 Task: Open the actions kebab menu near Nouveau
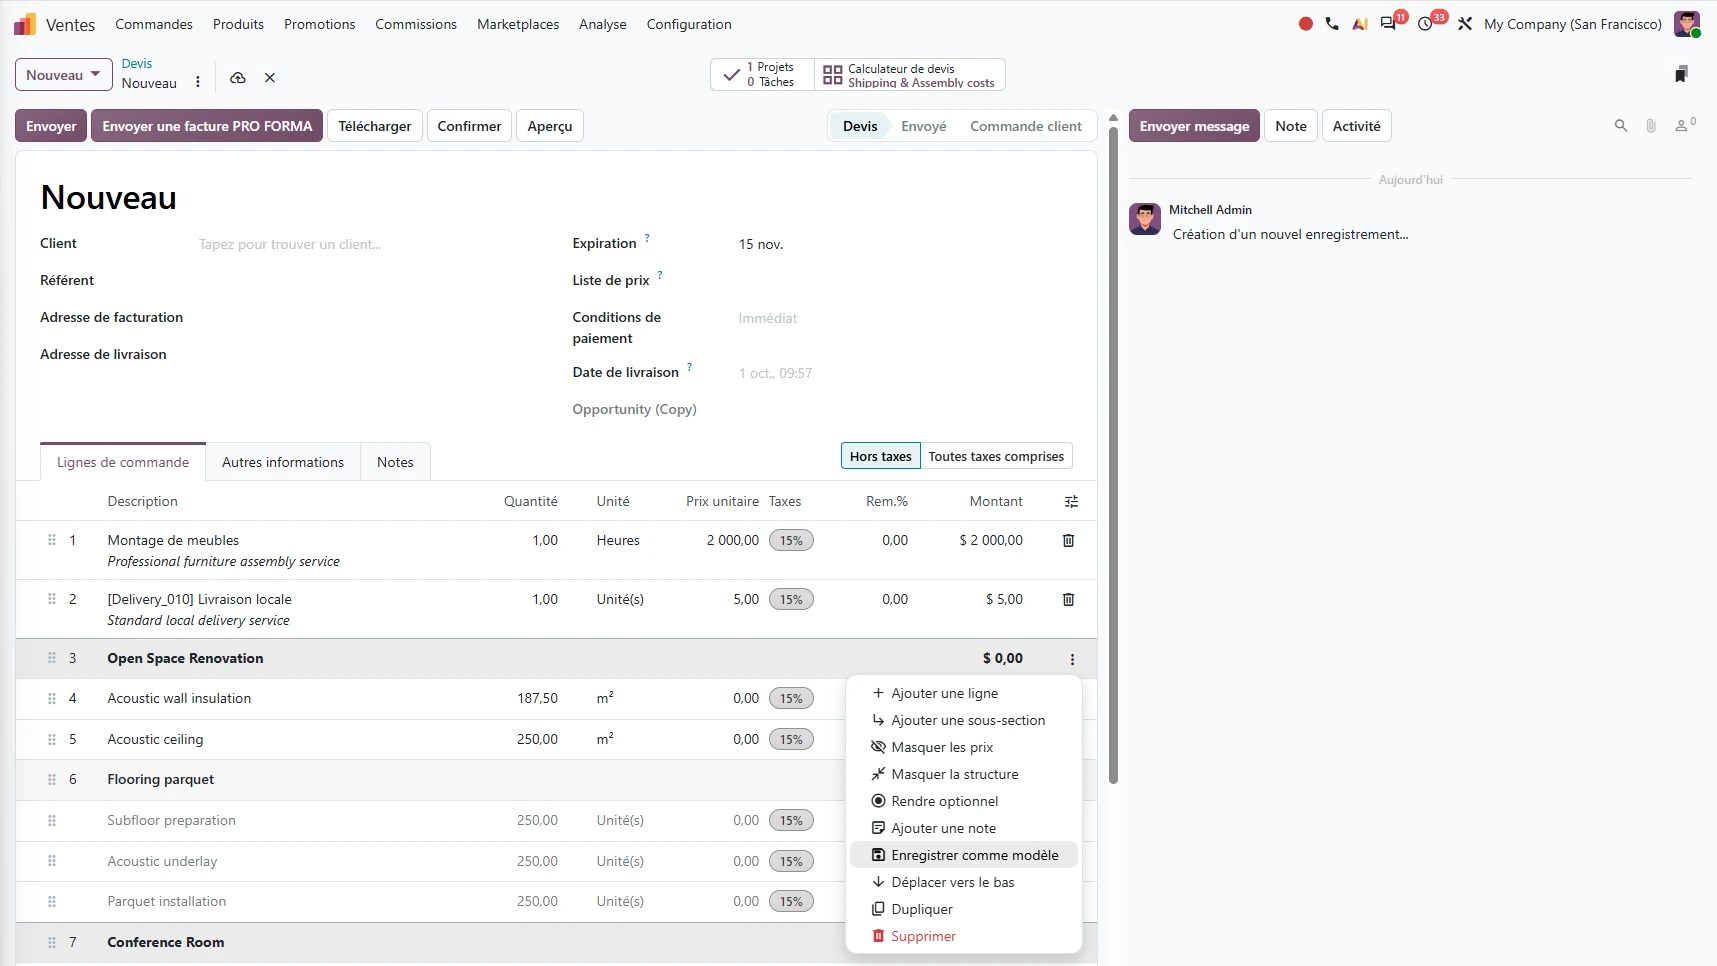pos(198,82)
